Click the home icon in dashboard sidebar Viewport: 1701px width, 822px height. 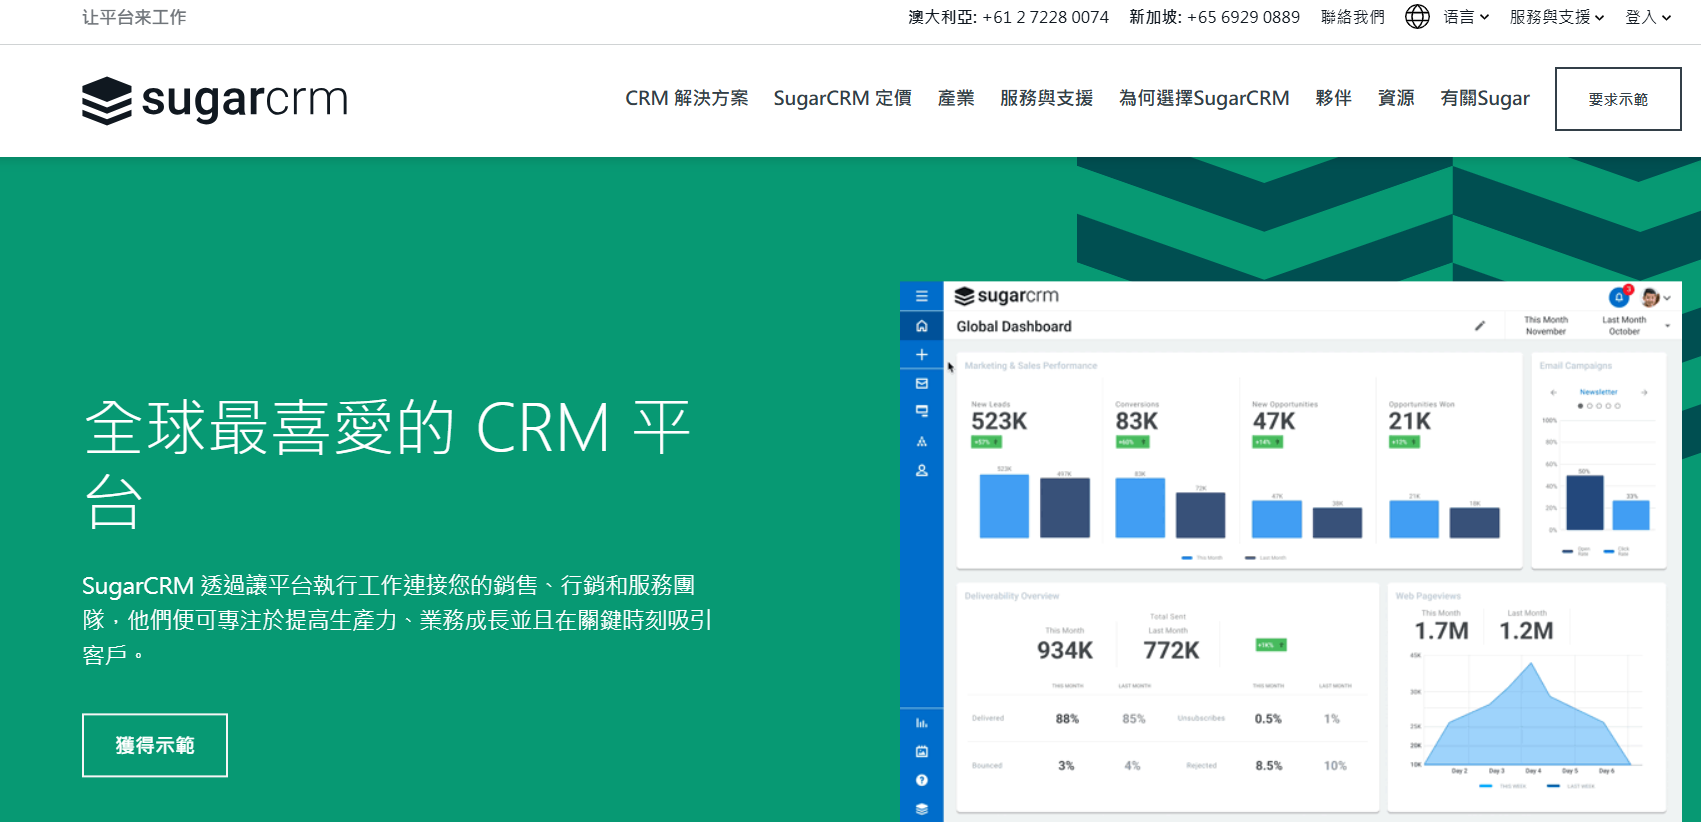pyautogui.click(x=921, y=326)
